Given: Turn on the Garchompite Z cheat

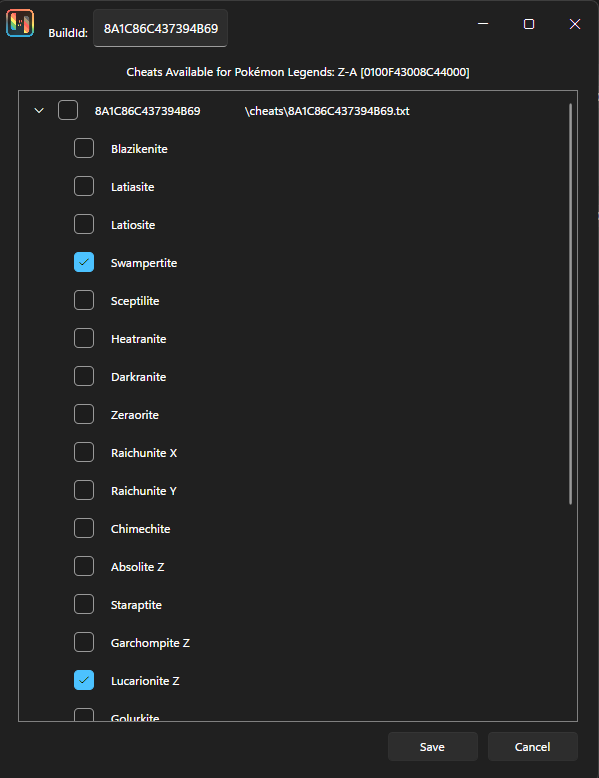Looking at the screenshot, I should pyautogui.click(x=84, y=642).
